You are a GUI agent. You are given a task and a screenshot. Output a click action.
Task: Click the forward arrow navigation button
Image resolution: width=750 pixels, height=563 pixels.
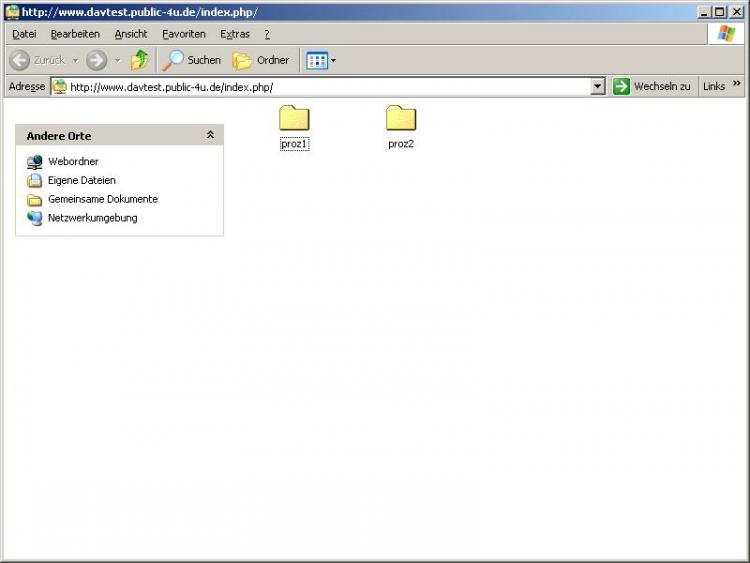tap(96, 60)
